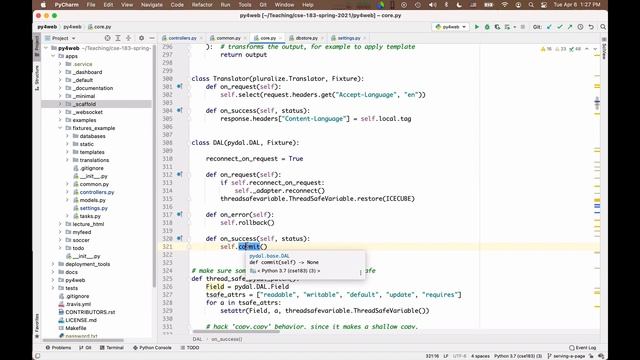Open the run configuration py4web dropdown
Screen dimensions: 640x360
point(451,27)
